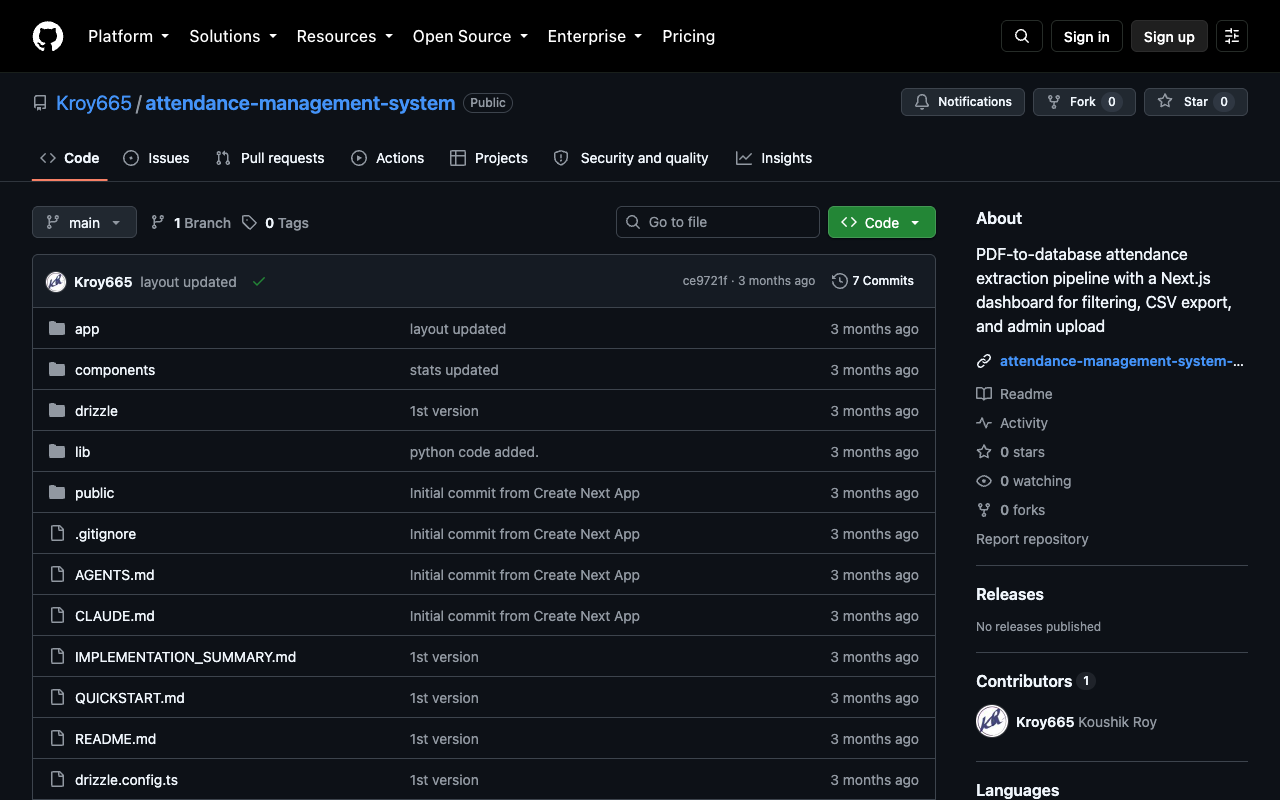
Task: Expand the Solutions menu
Action: tap(233, 36)
